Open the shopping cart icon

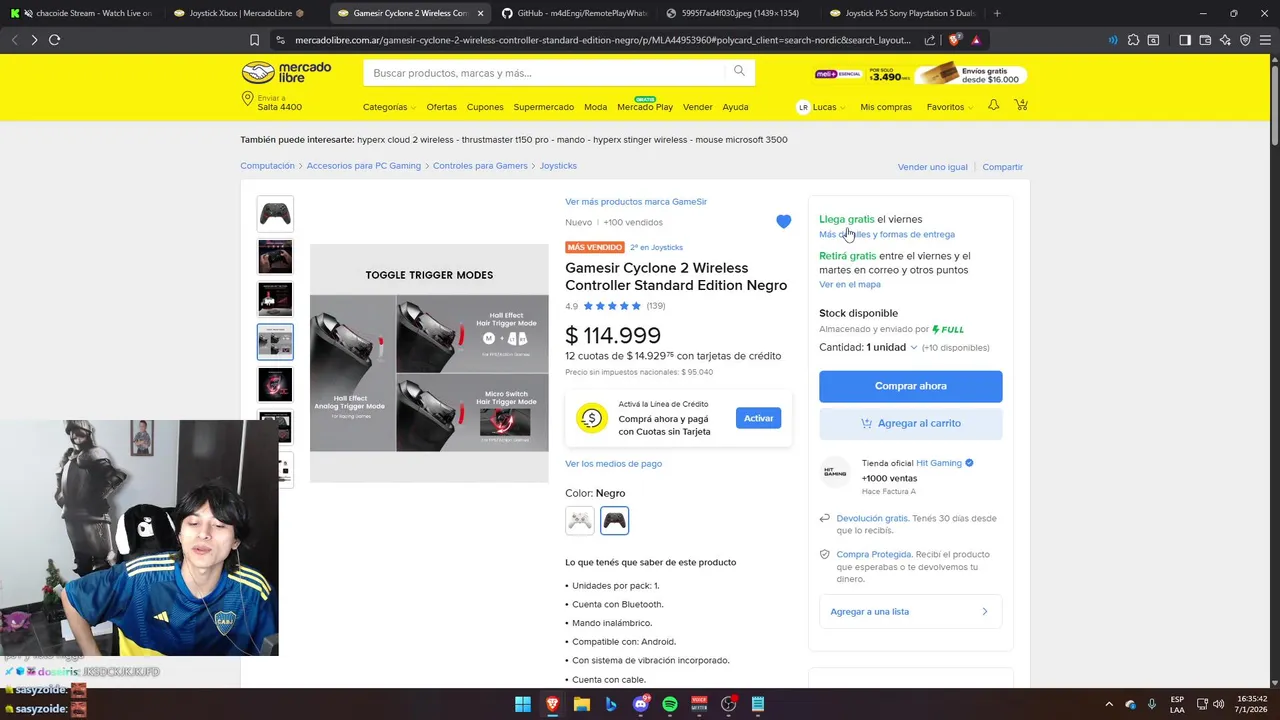pyautogui.click(x=1021, y=105)
